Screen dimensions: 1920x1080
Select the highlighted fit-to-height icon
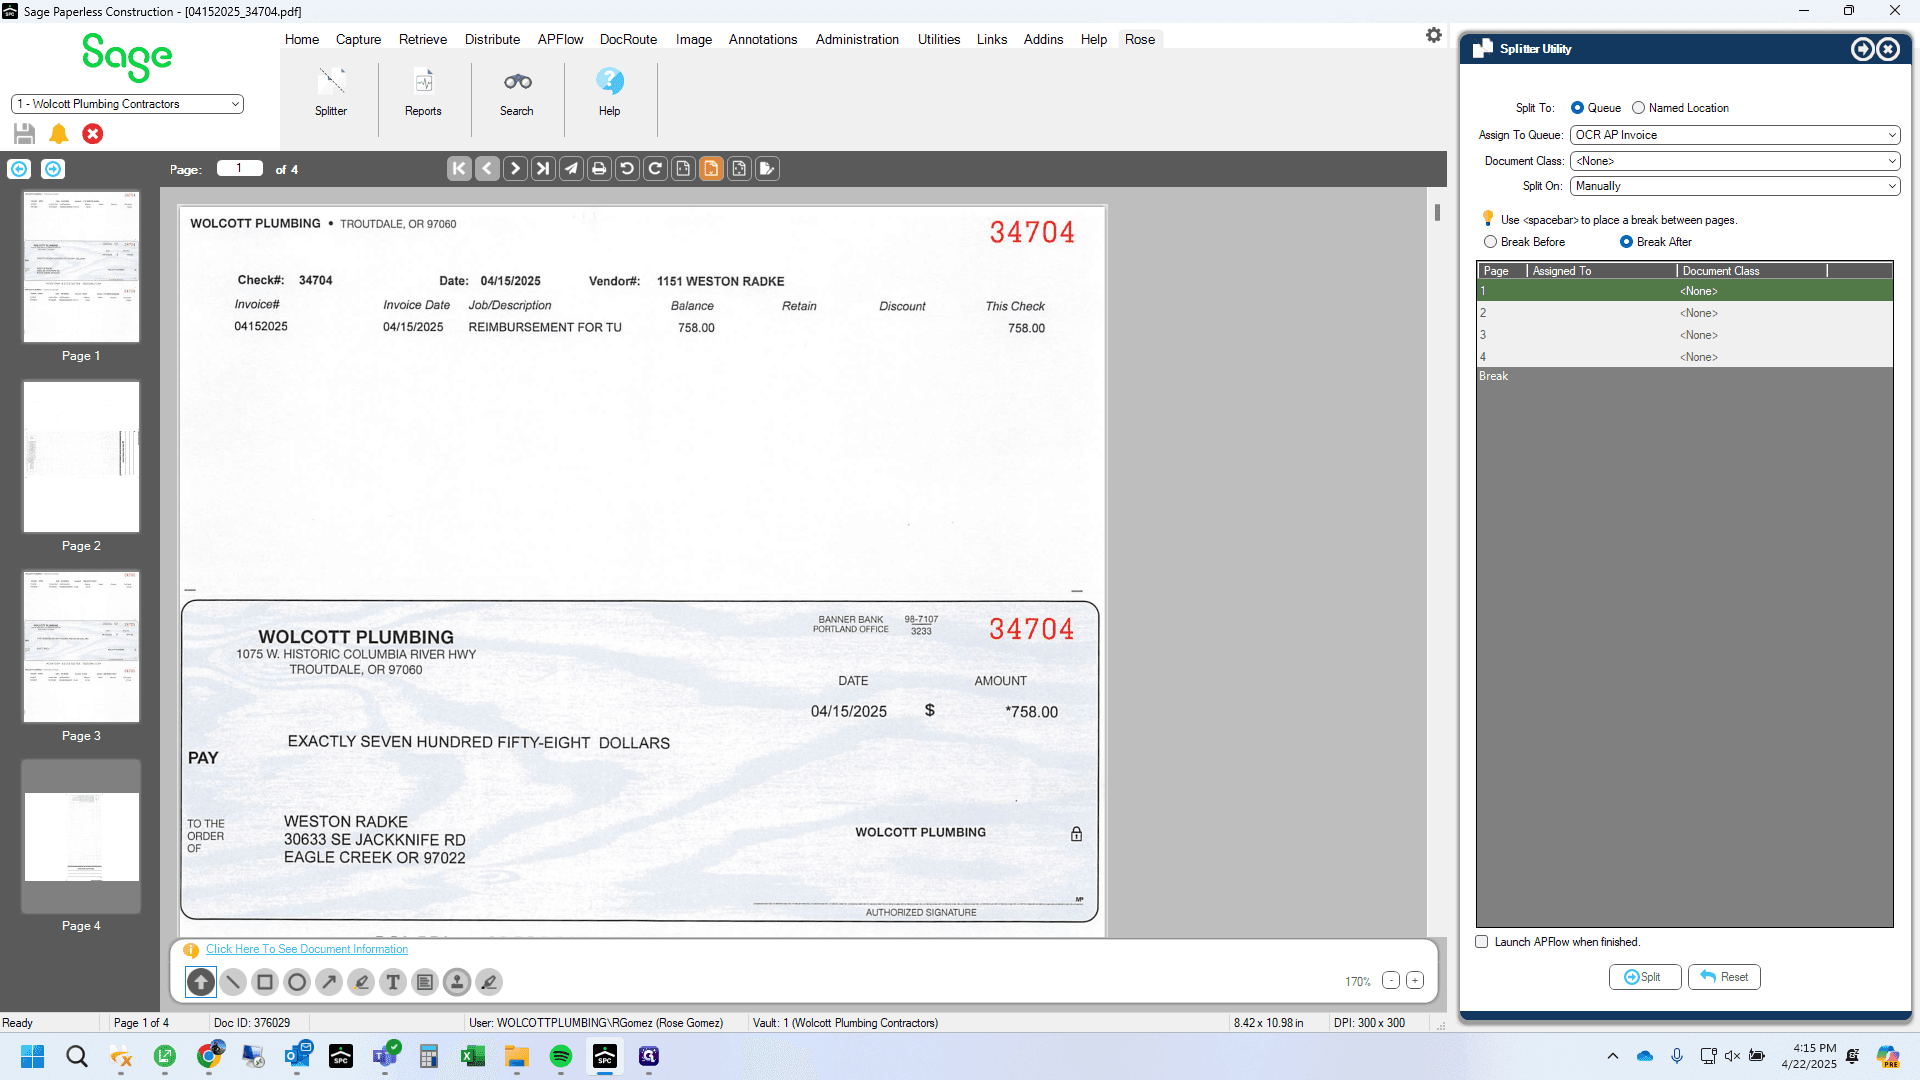(711, 169)
